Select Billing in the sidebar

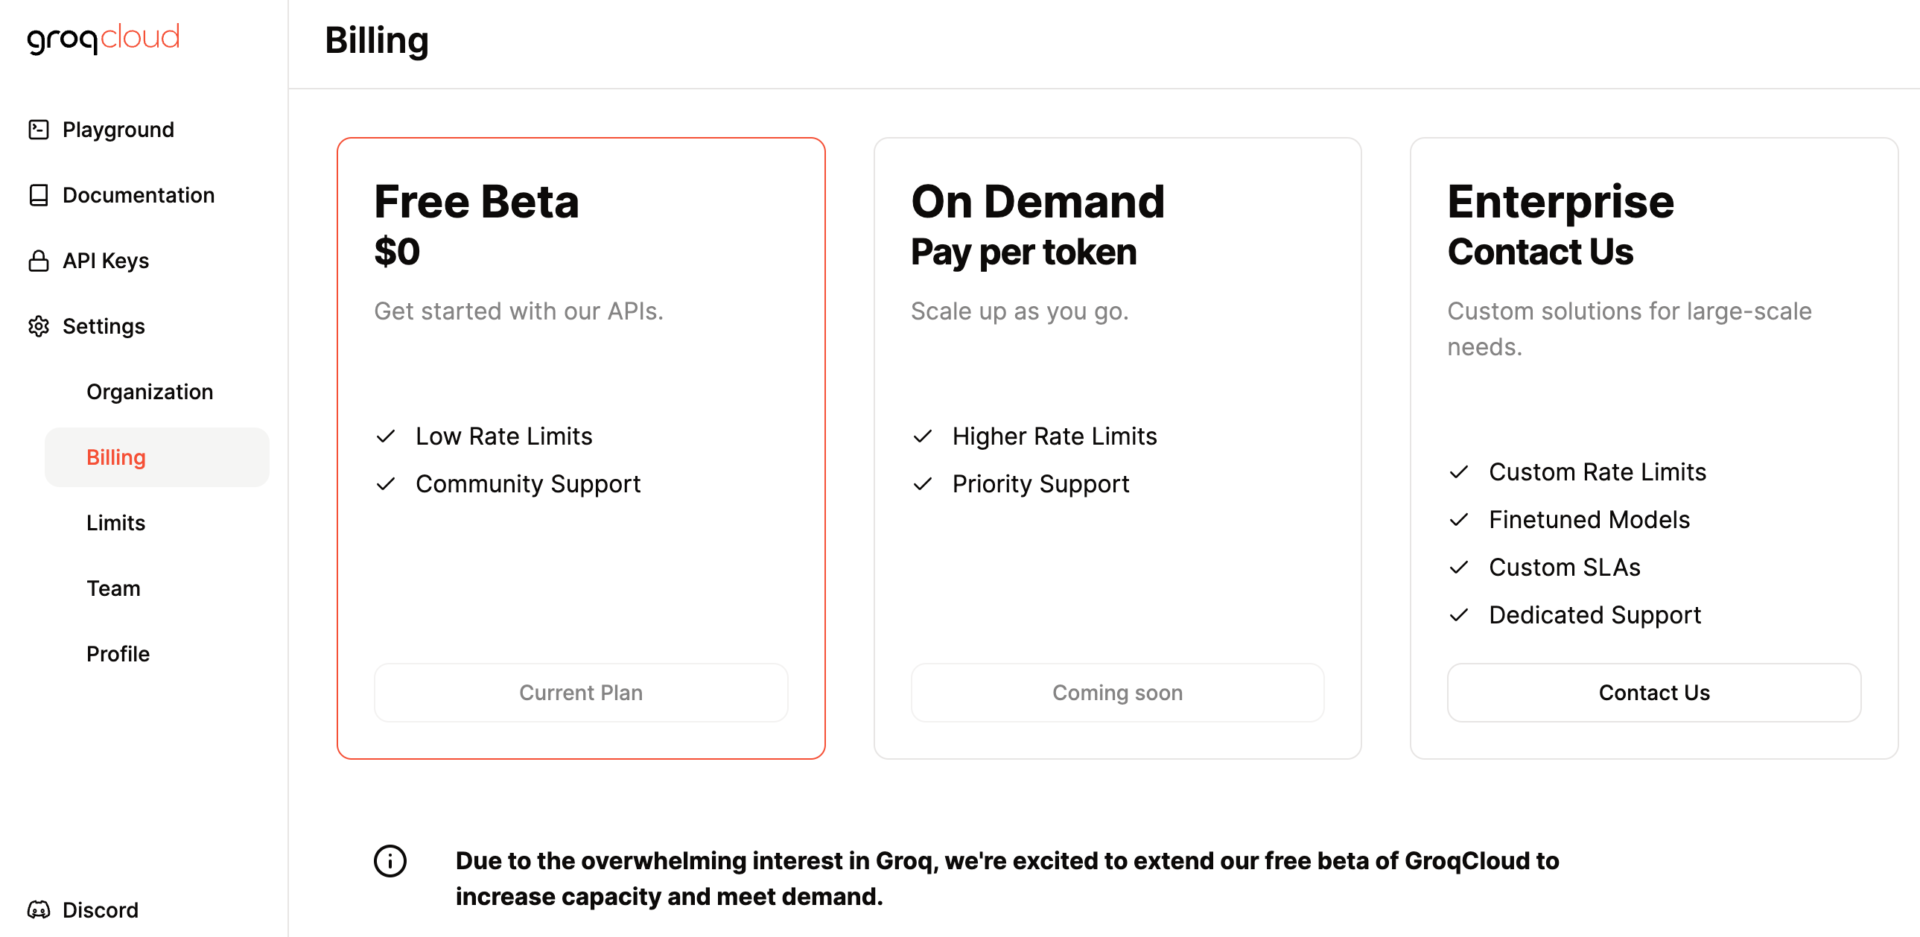pyautogui.click(x=116, y=457)
